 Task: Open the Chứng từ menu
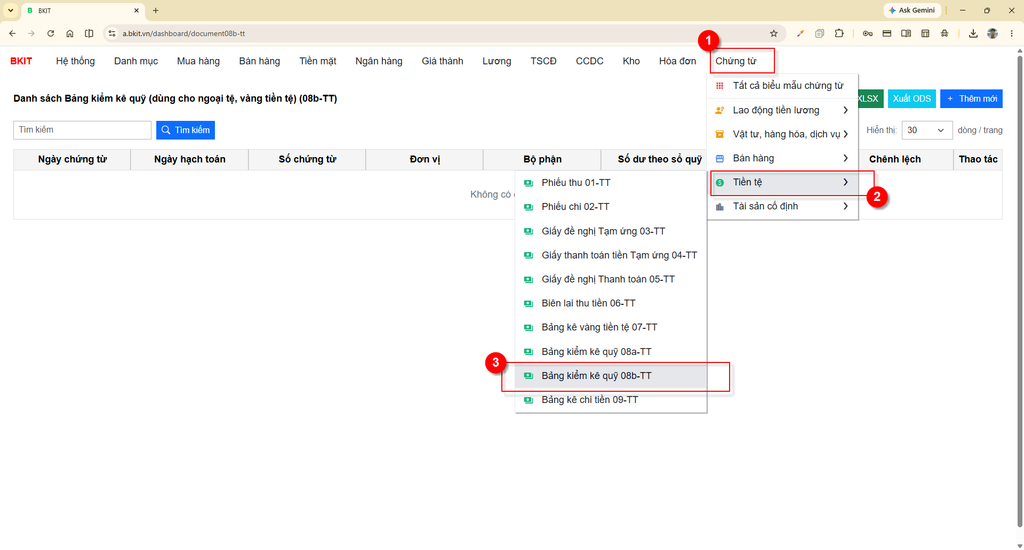click(x=735, y=61)
